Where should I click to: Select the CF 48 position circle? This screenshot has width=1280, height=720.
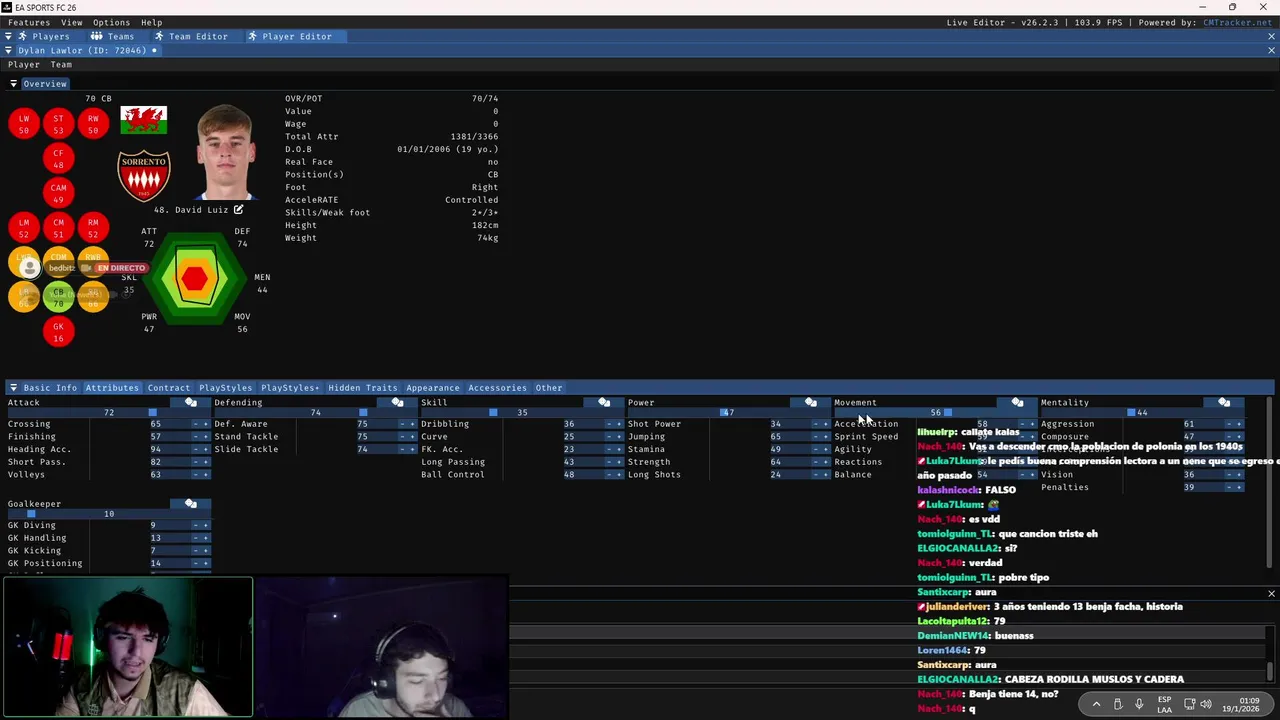[x=58, y=159]
